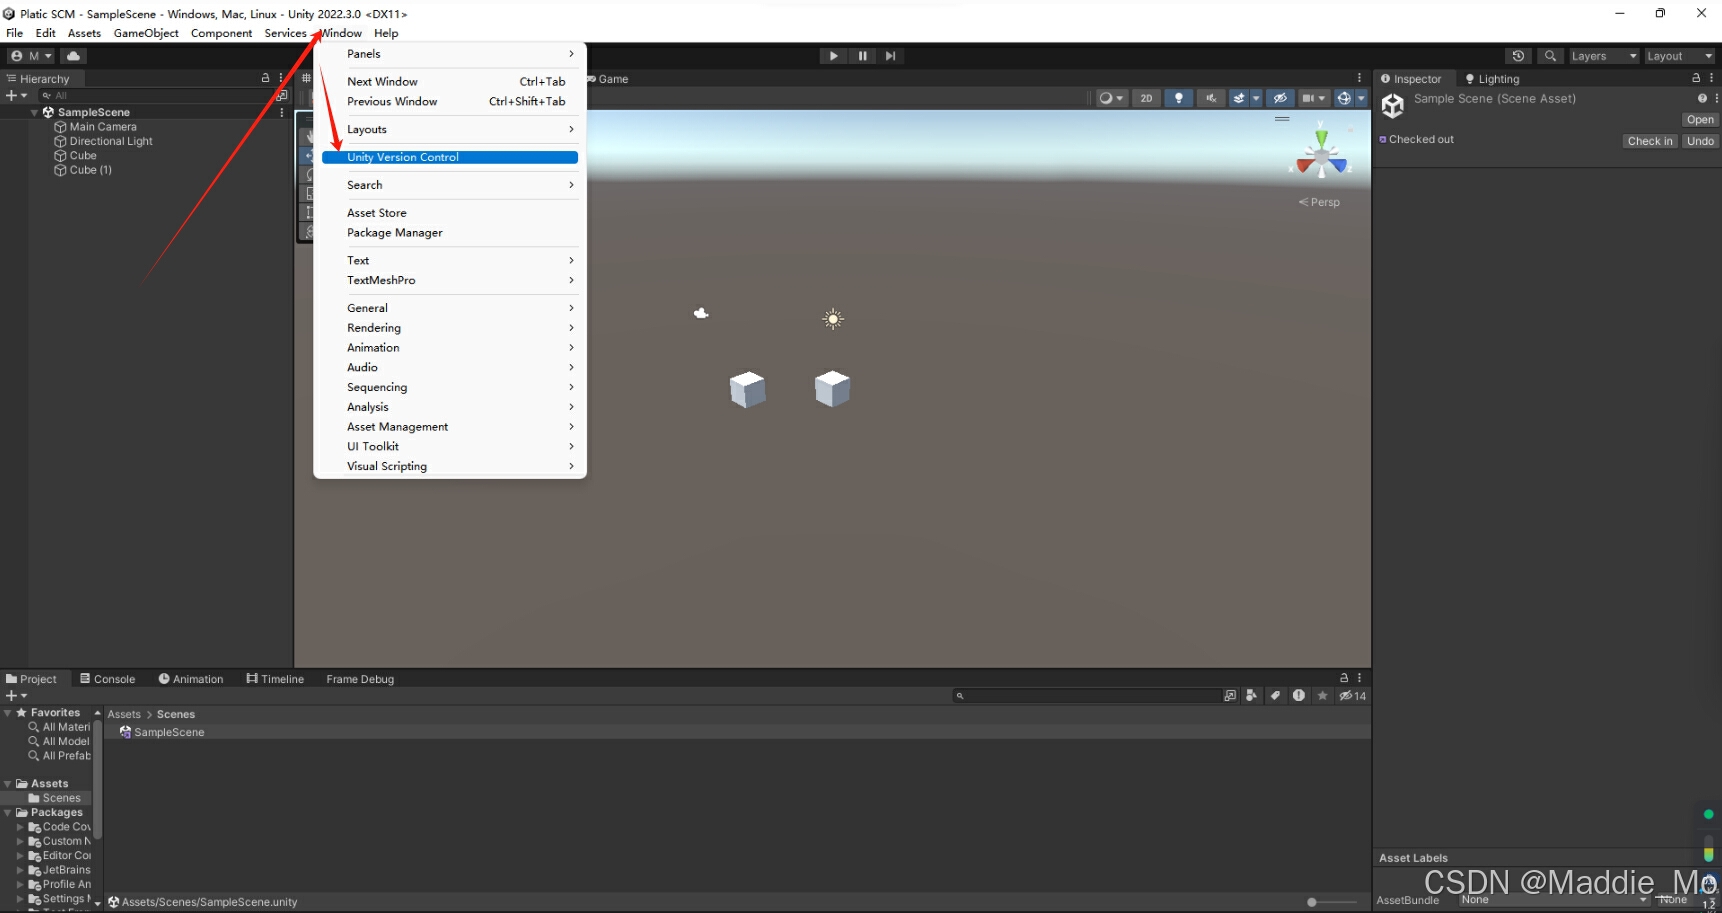Image resolution: width=1722 pixels, height=913 pixels.
Task: Toggle 2D view mode in Scene
Action: coord(1146,98)
